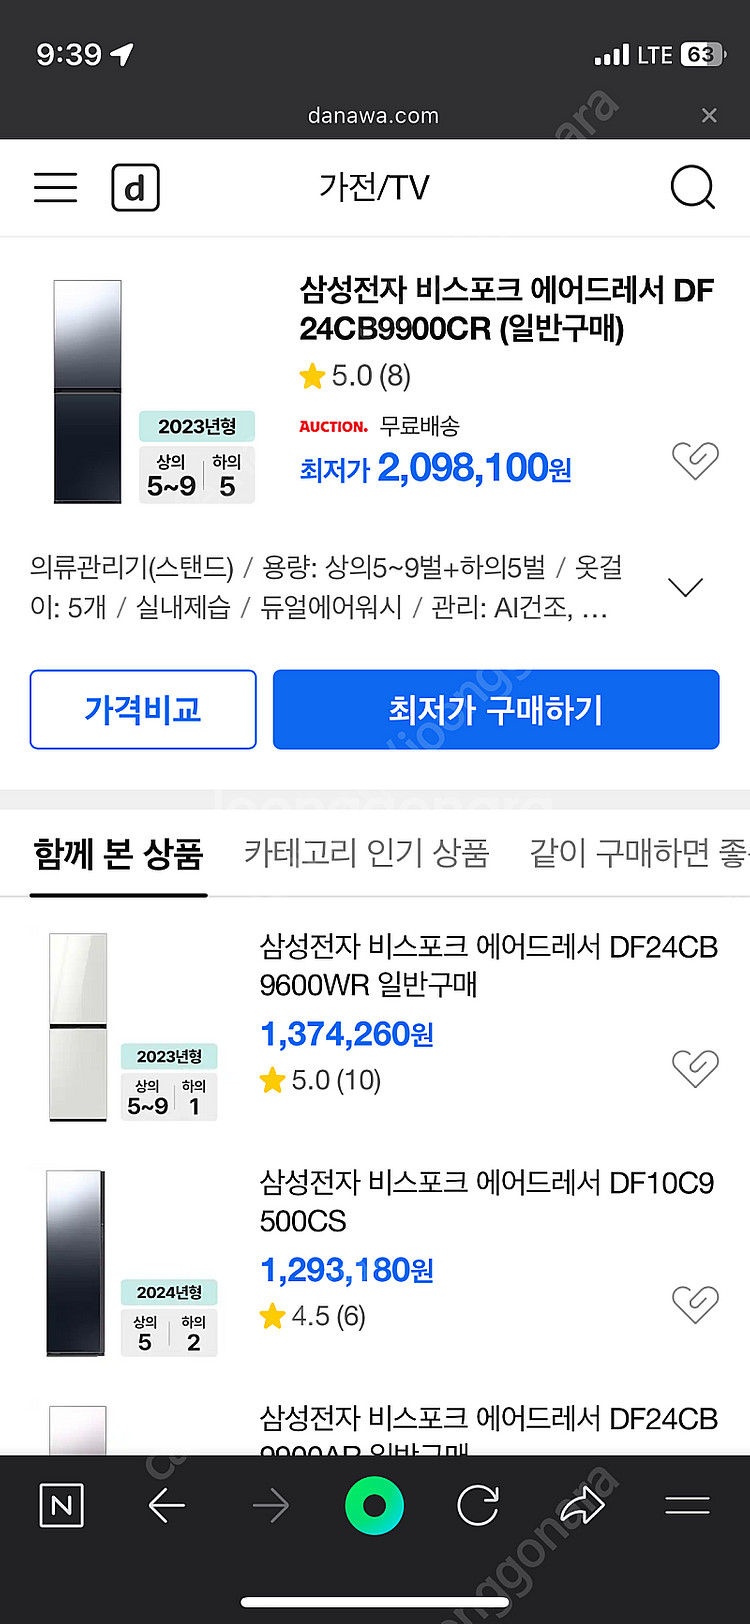This screenshot has height=1624, width=750.
Task: Tap the Naver 'N' home icon
Action: click(x=61, y=1505)
